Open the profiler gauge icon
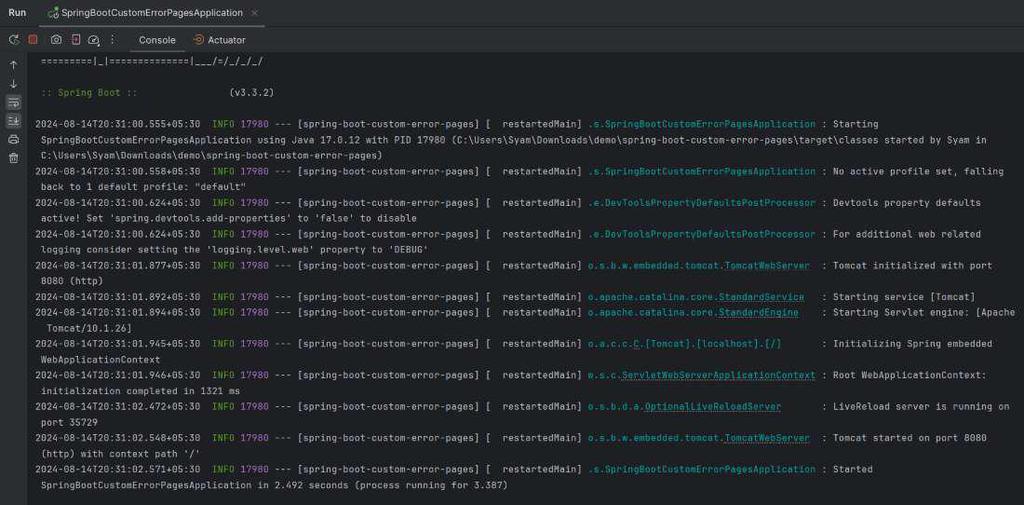The width and height of the screenshot is (1024, 505). [93, 40]
